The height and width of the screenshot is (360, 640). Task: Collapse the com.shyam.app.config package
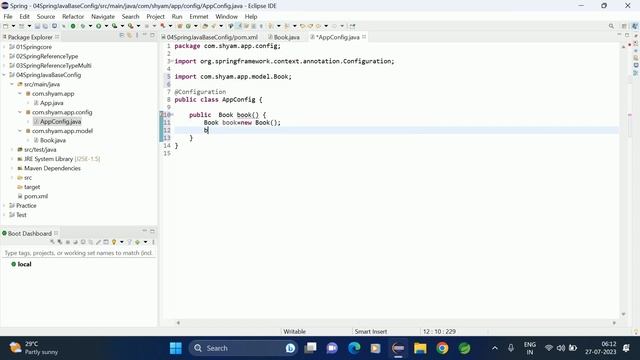coord(20,112)
